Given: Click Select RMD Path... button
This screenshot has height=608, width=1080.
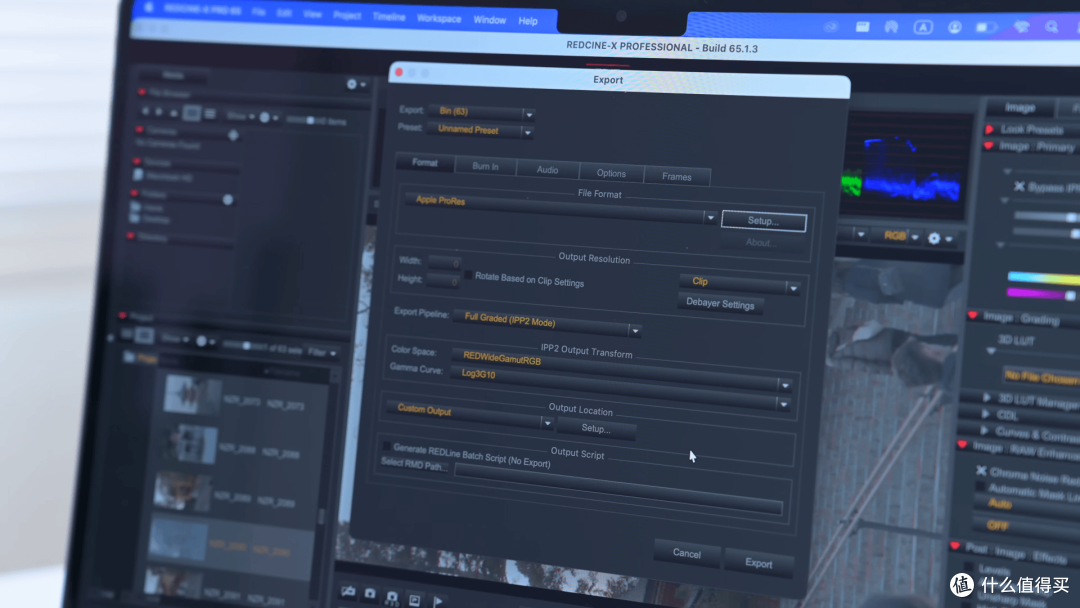Looking at the screenshot, I should coord(414,464).
